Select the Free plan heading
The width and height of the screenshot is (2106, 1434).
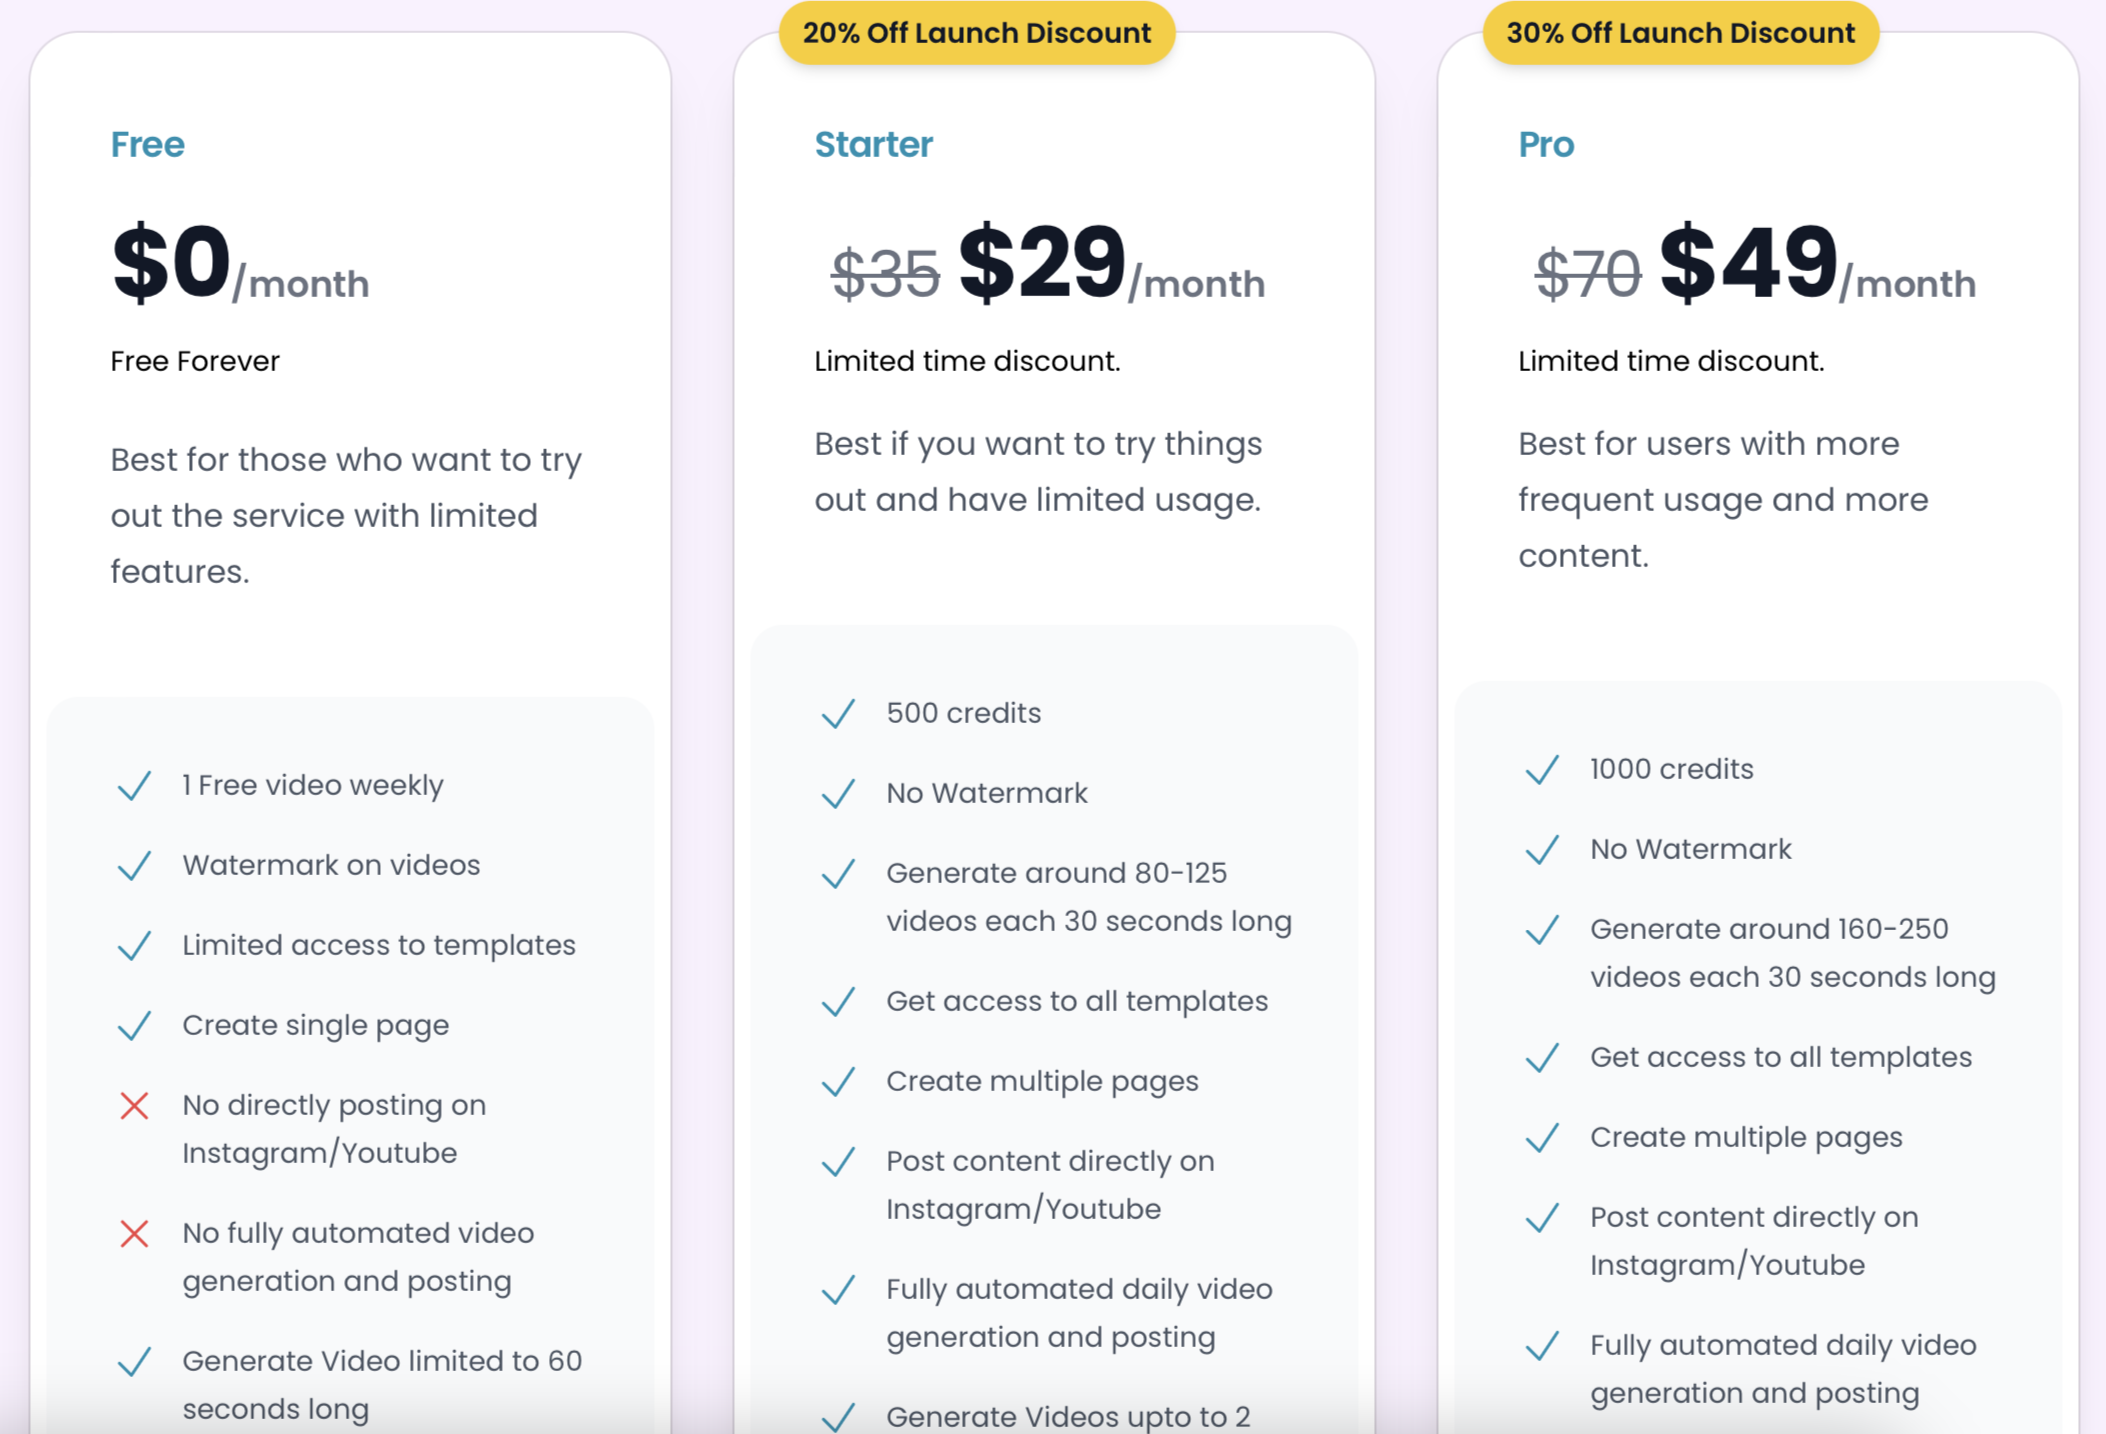[x=148, y=145]
